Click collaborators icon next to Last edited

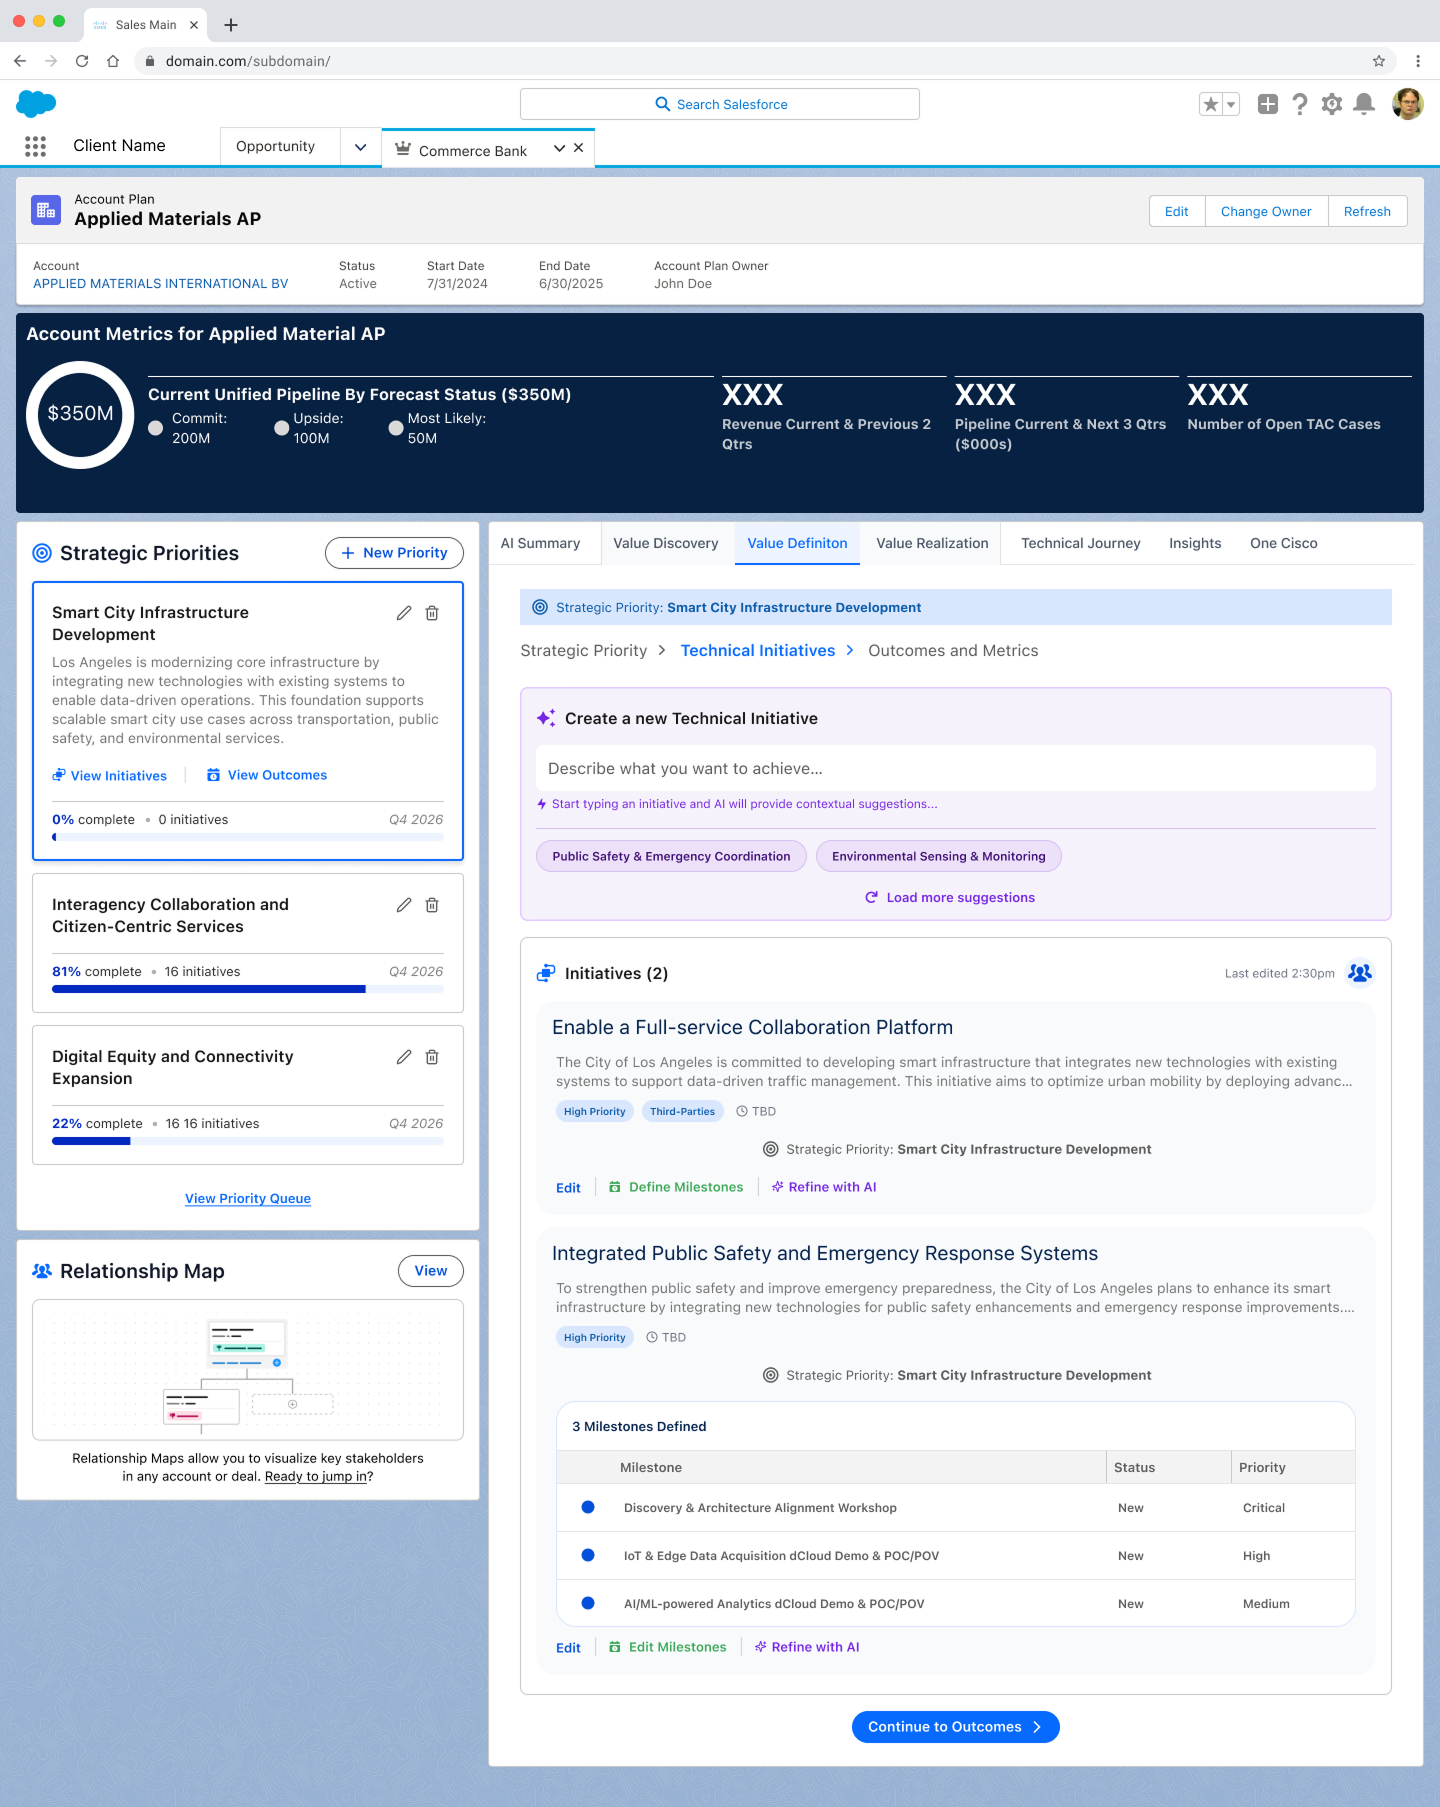pos(1359,973)
